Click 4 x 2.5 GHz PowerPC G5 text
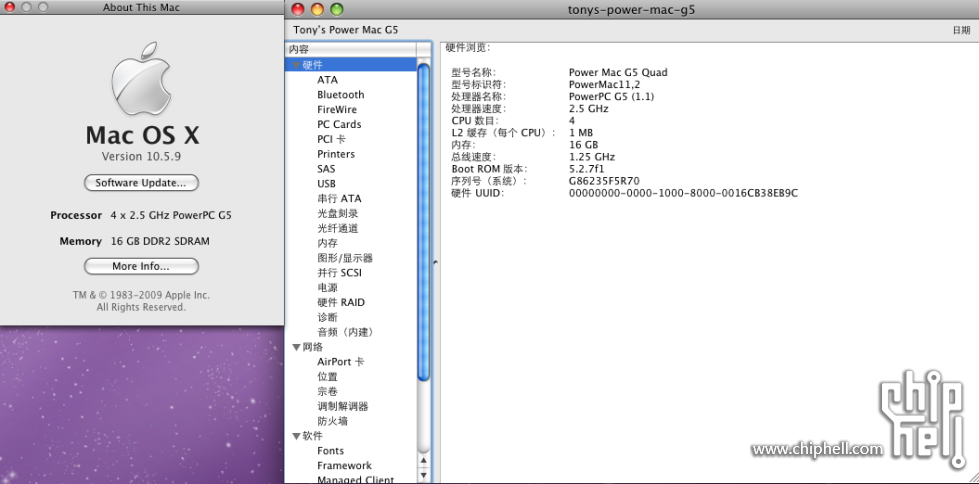This screenshot has height=484, width=979. pos(171,215)
